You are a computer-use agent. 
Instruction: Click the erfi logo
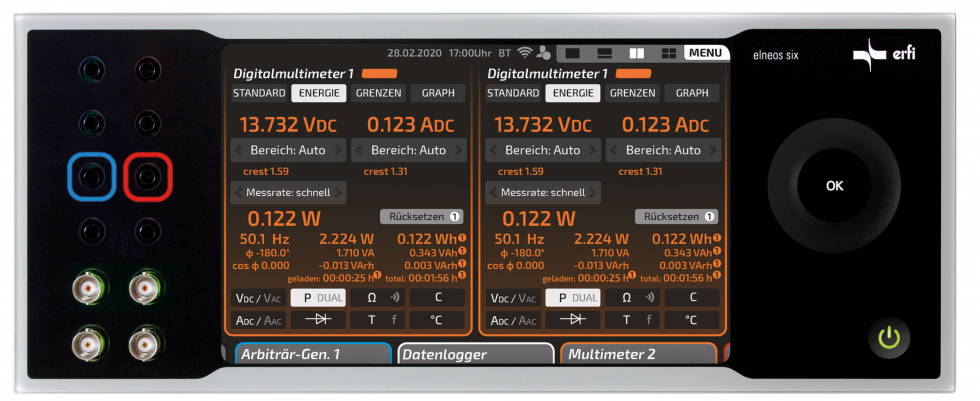pos(884,54)
